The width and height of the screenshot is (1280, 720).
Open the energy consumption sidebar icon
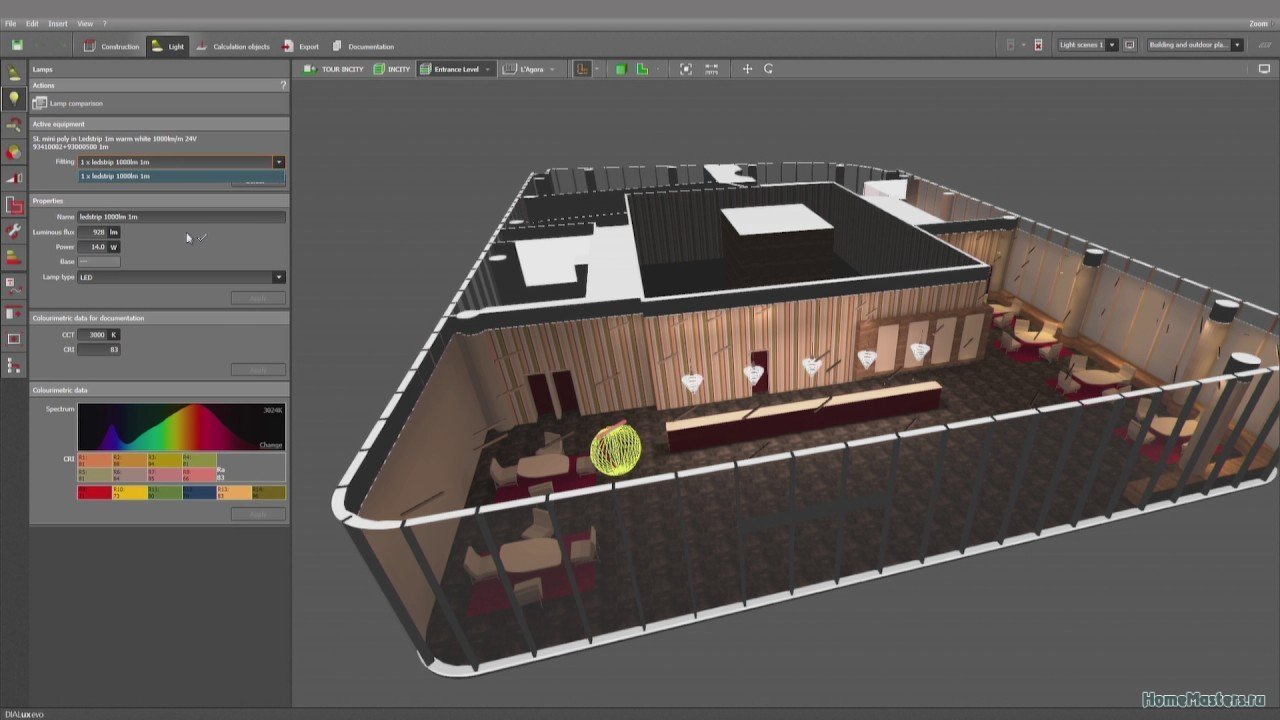pyautogui.click(x=14, y=258)
